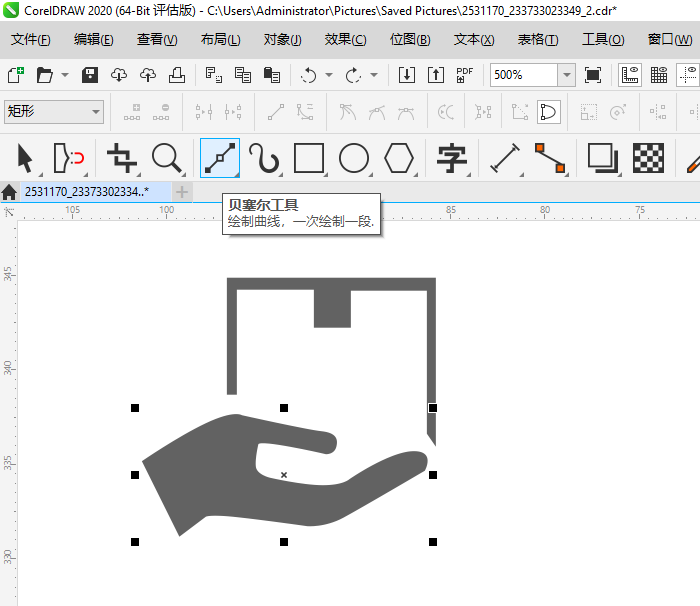Click the cloud download icon
The image size is (700, 606).
pyautogui.click(x=119, y=75)
